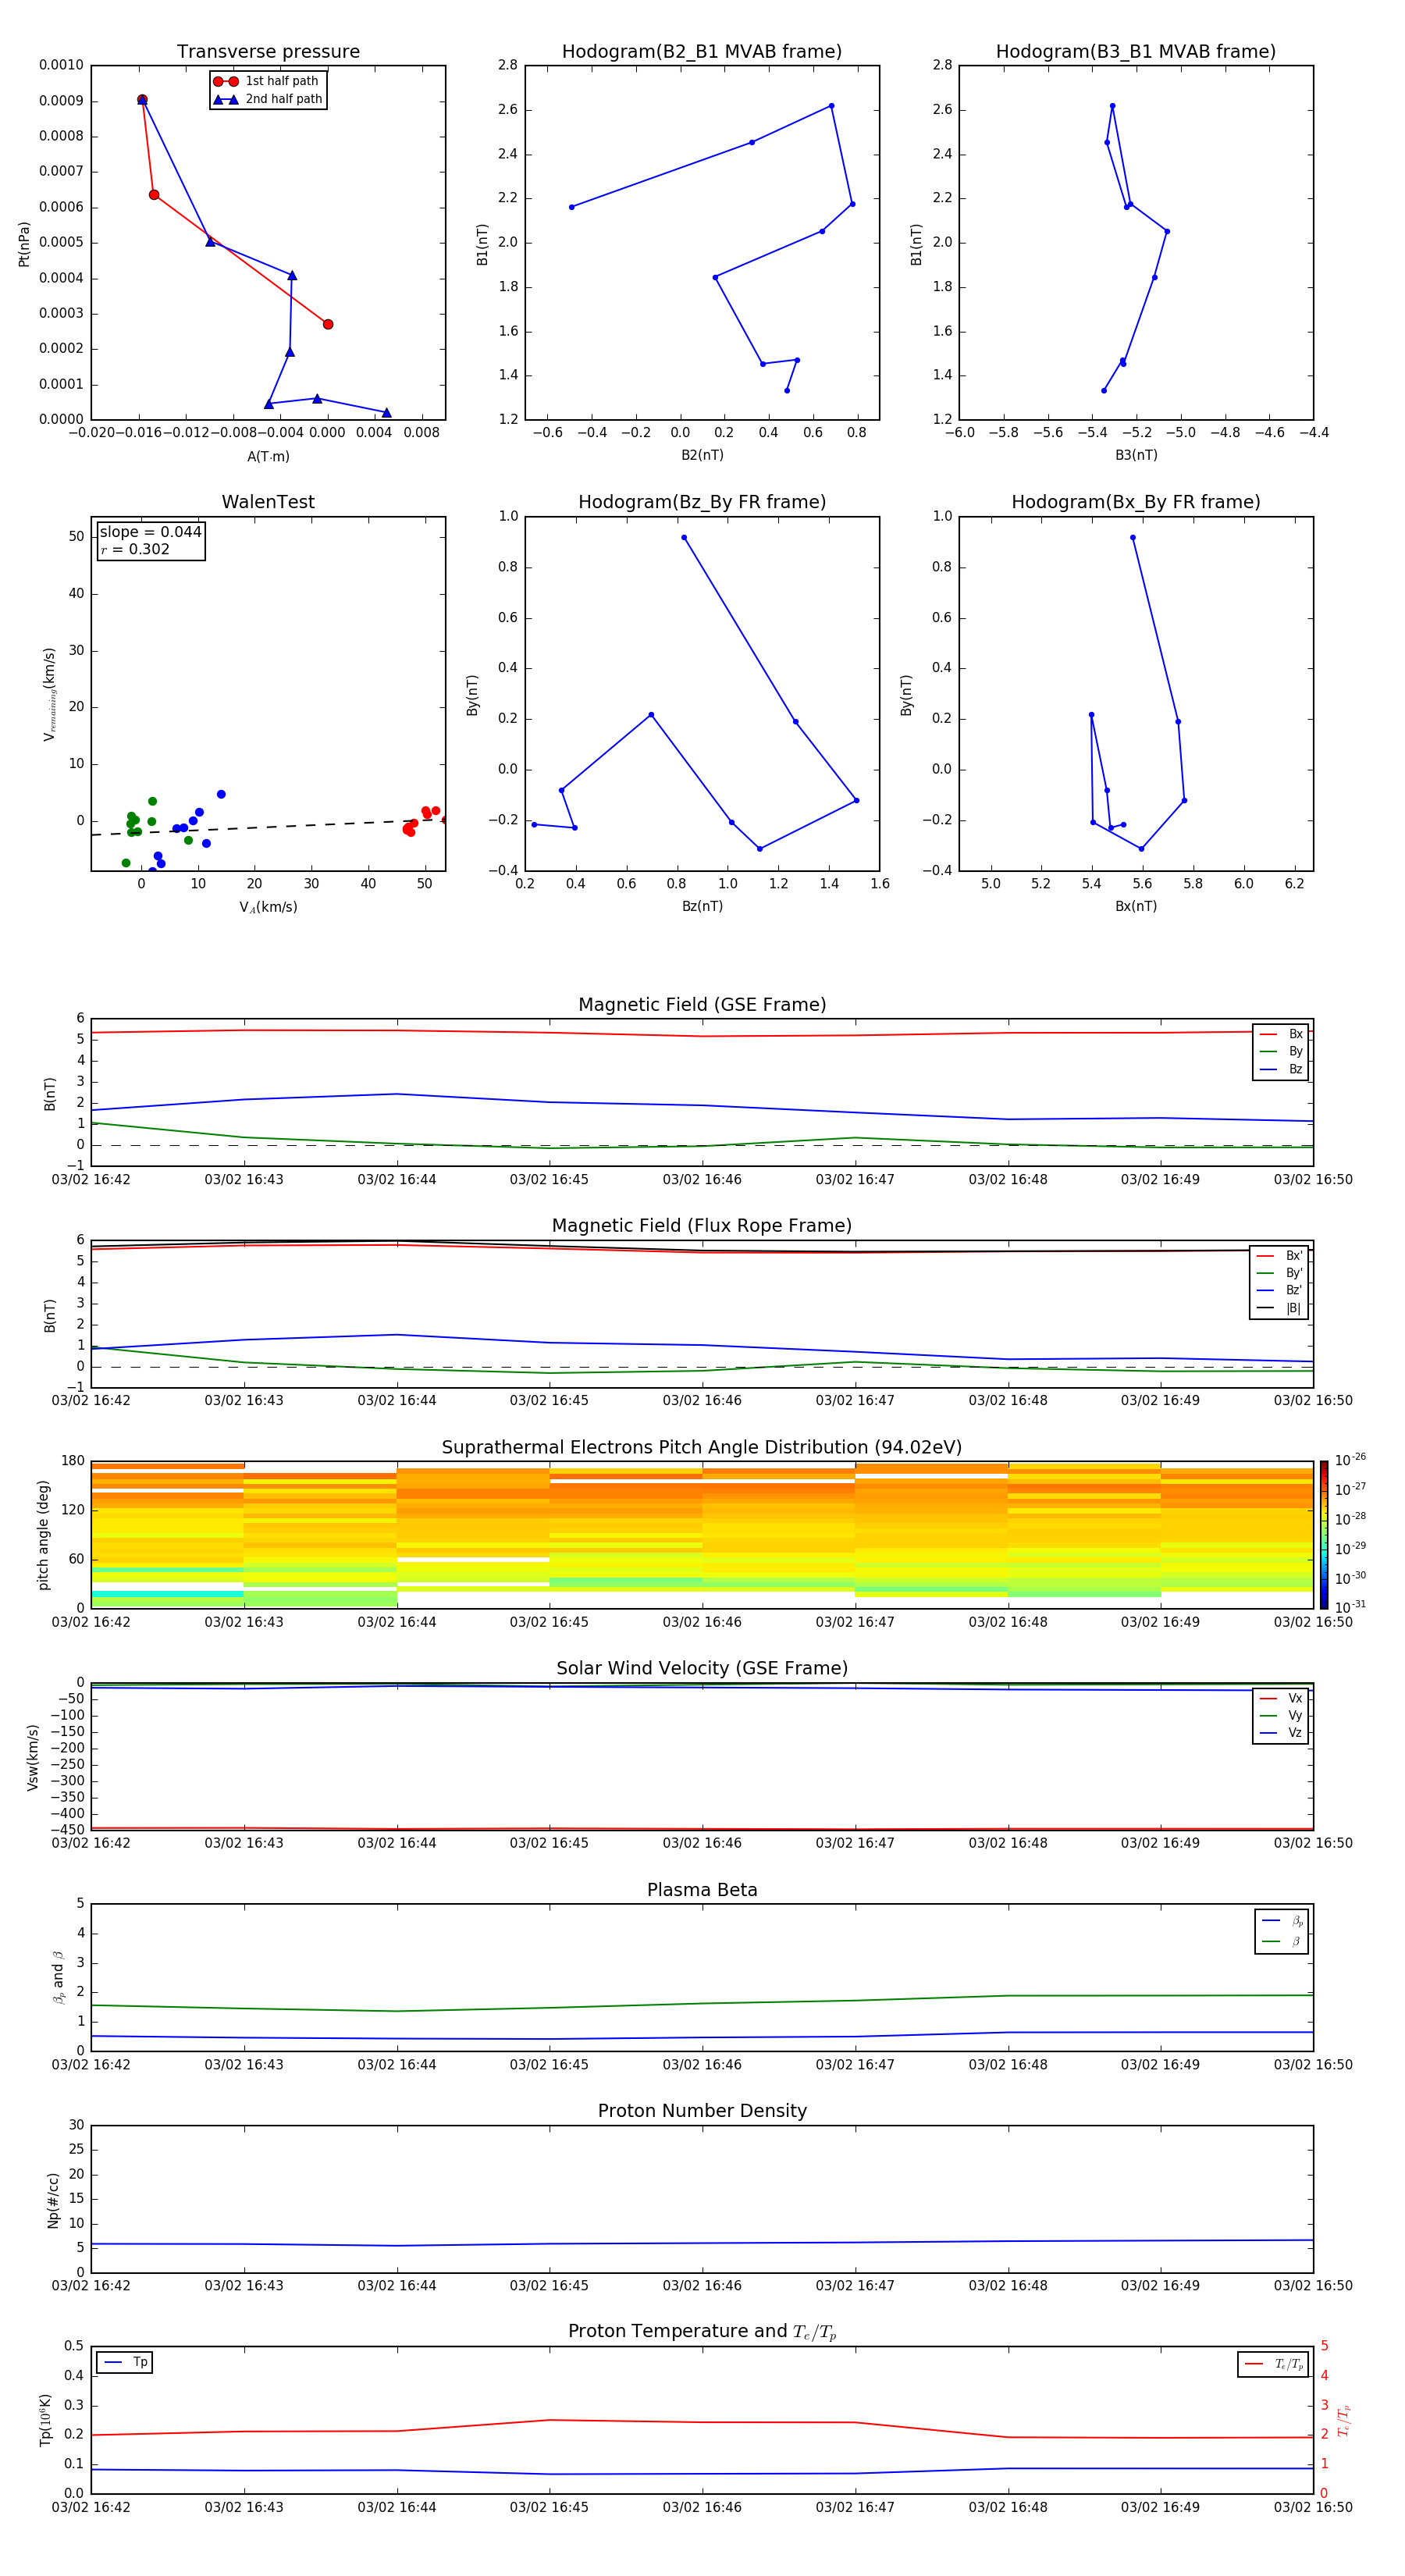Select the "Te/Tp" legend entry in temperature plot

[1274, 2365]
